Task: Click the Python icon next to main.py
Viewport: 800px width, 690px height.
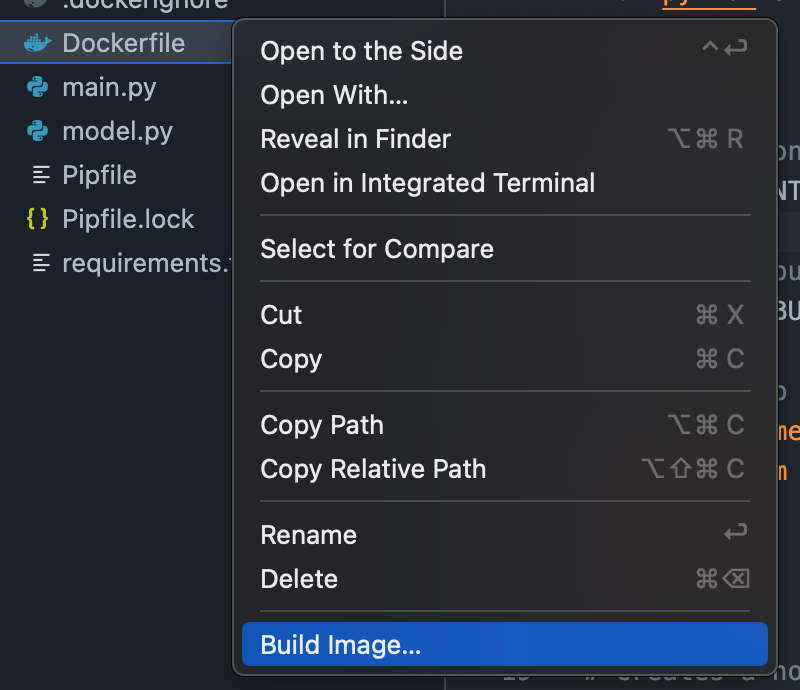Action: pos(38,87)
